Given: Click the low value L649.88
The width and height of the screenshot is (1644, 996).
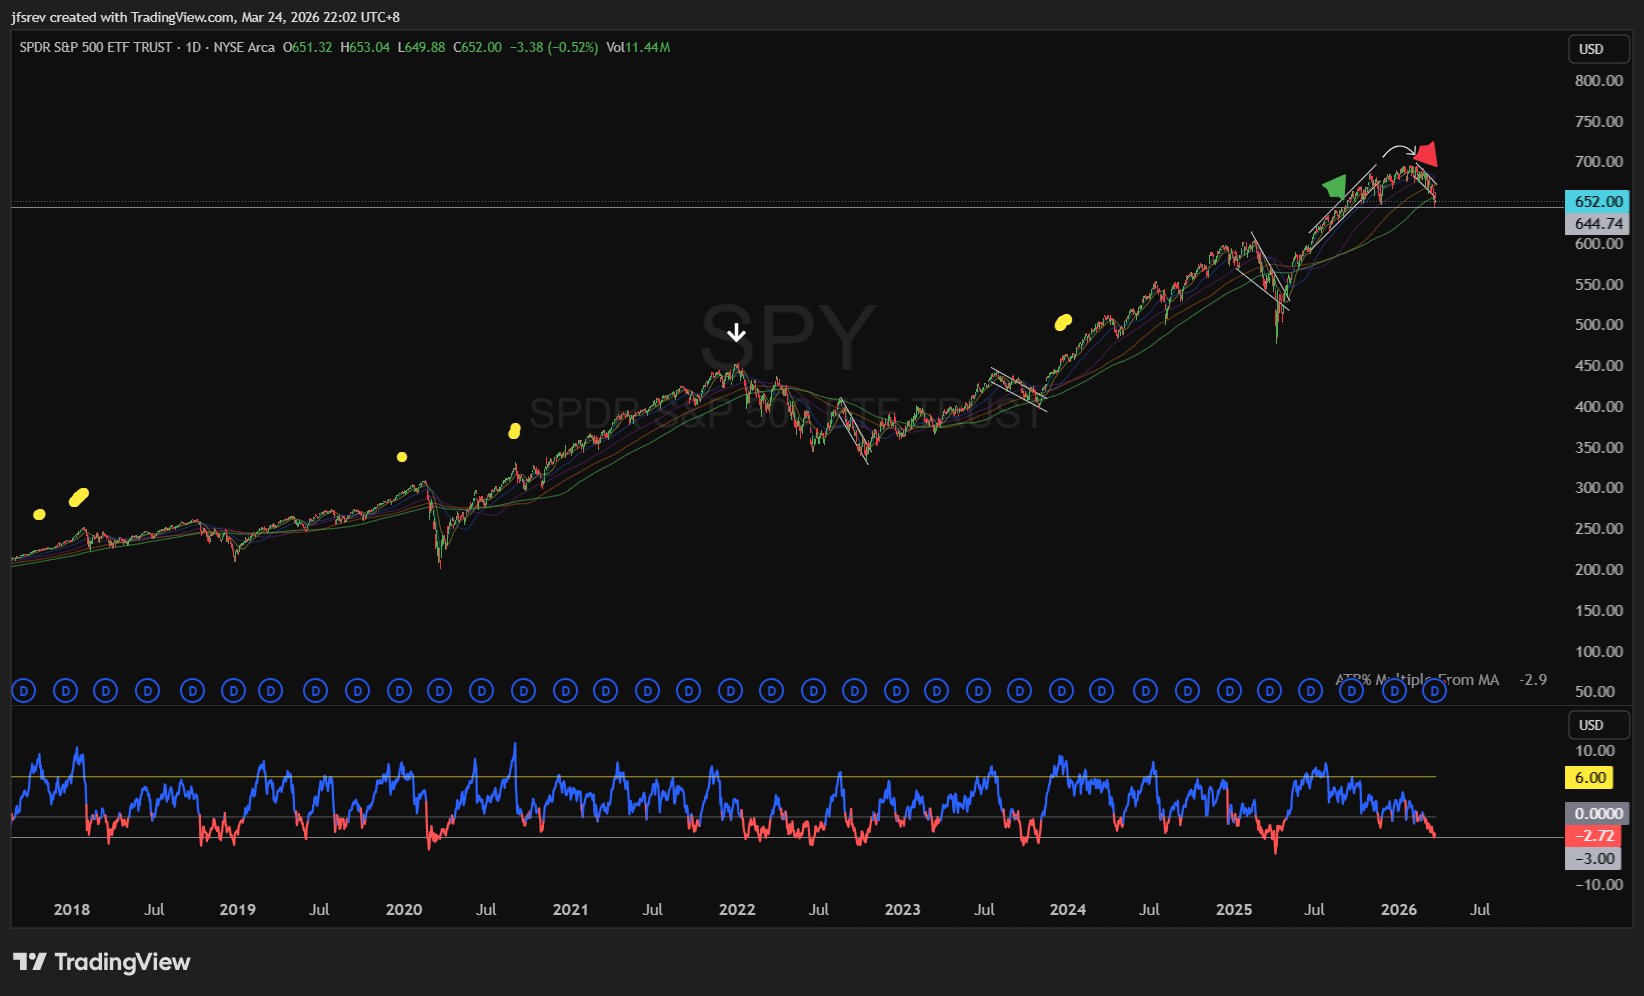Looking at the screenshot, I should [x=421, y=47].
